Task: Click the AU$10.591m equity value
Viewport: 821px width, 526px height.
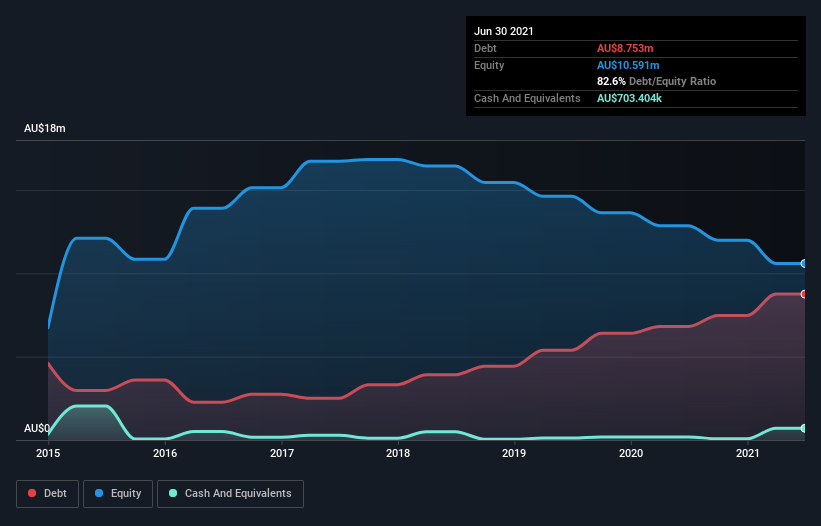Action: click(628, 65)
